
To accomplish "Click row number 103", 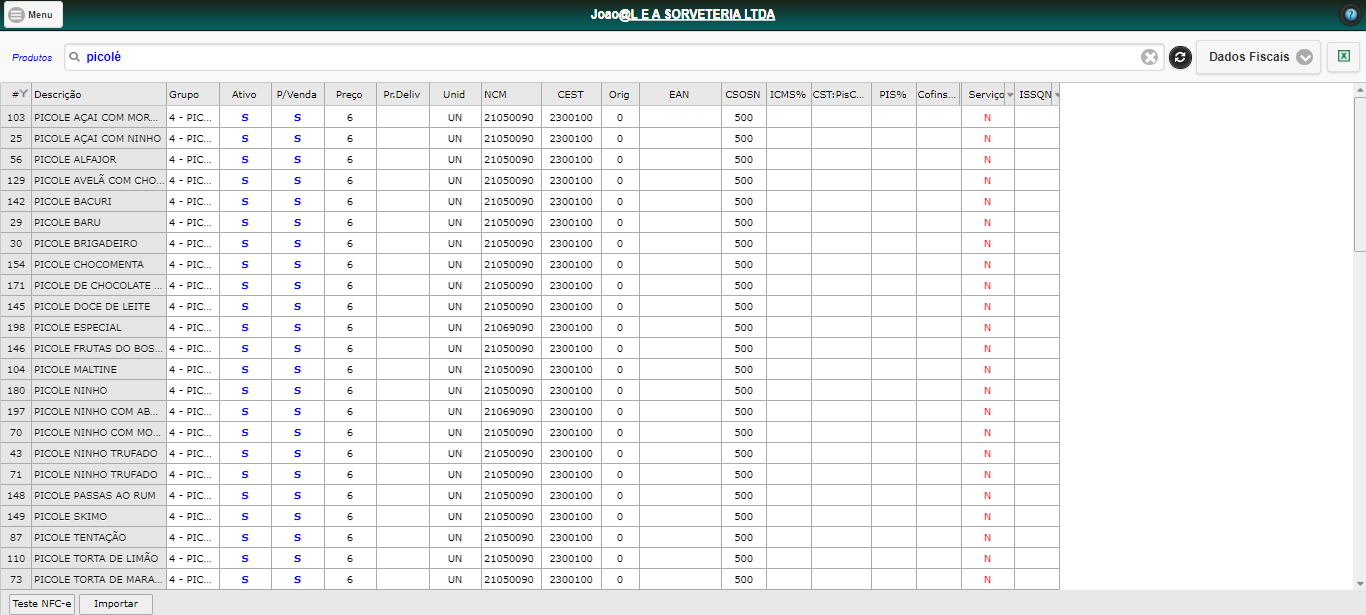I will [16, 117].
